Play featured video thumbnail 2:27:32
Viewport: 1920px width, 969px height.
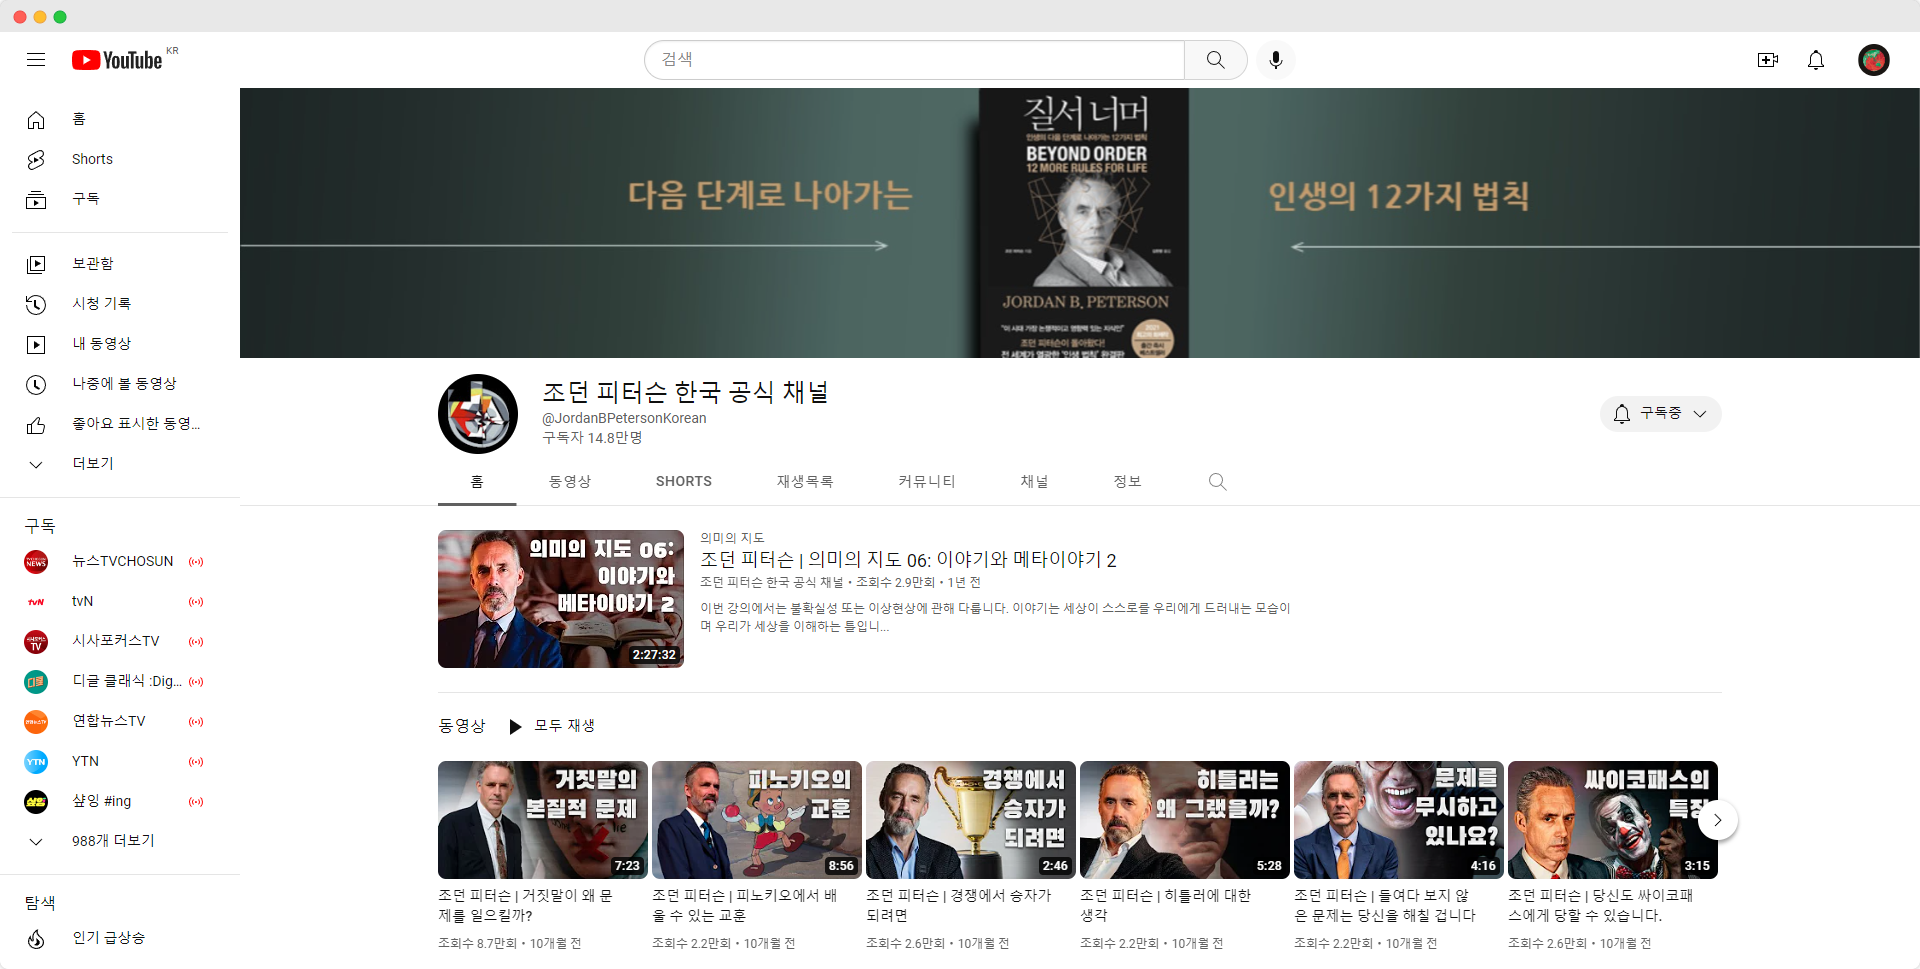pyautogui.click(x=561, y=599)
